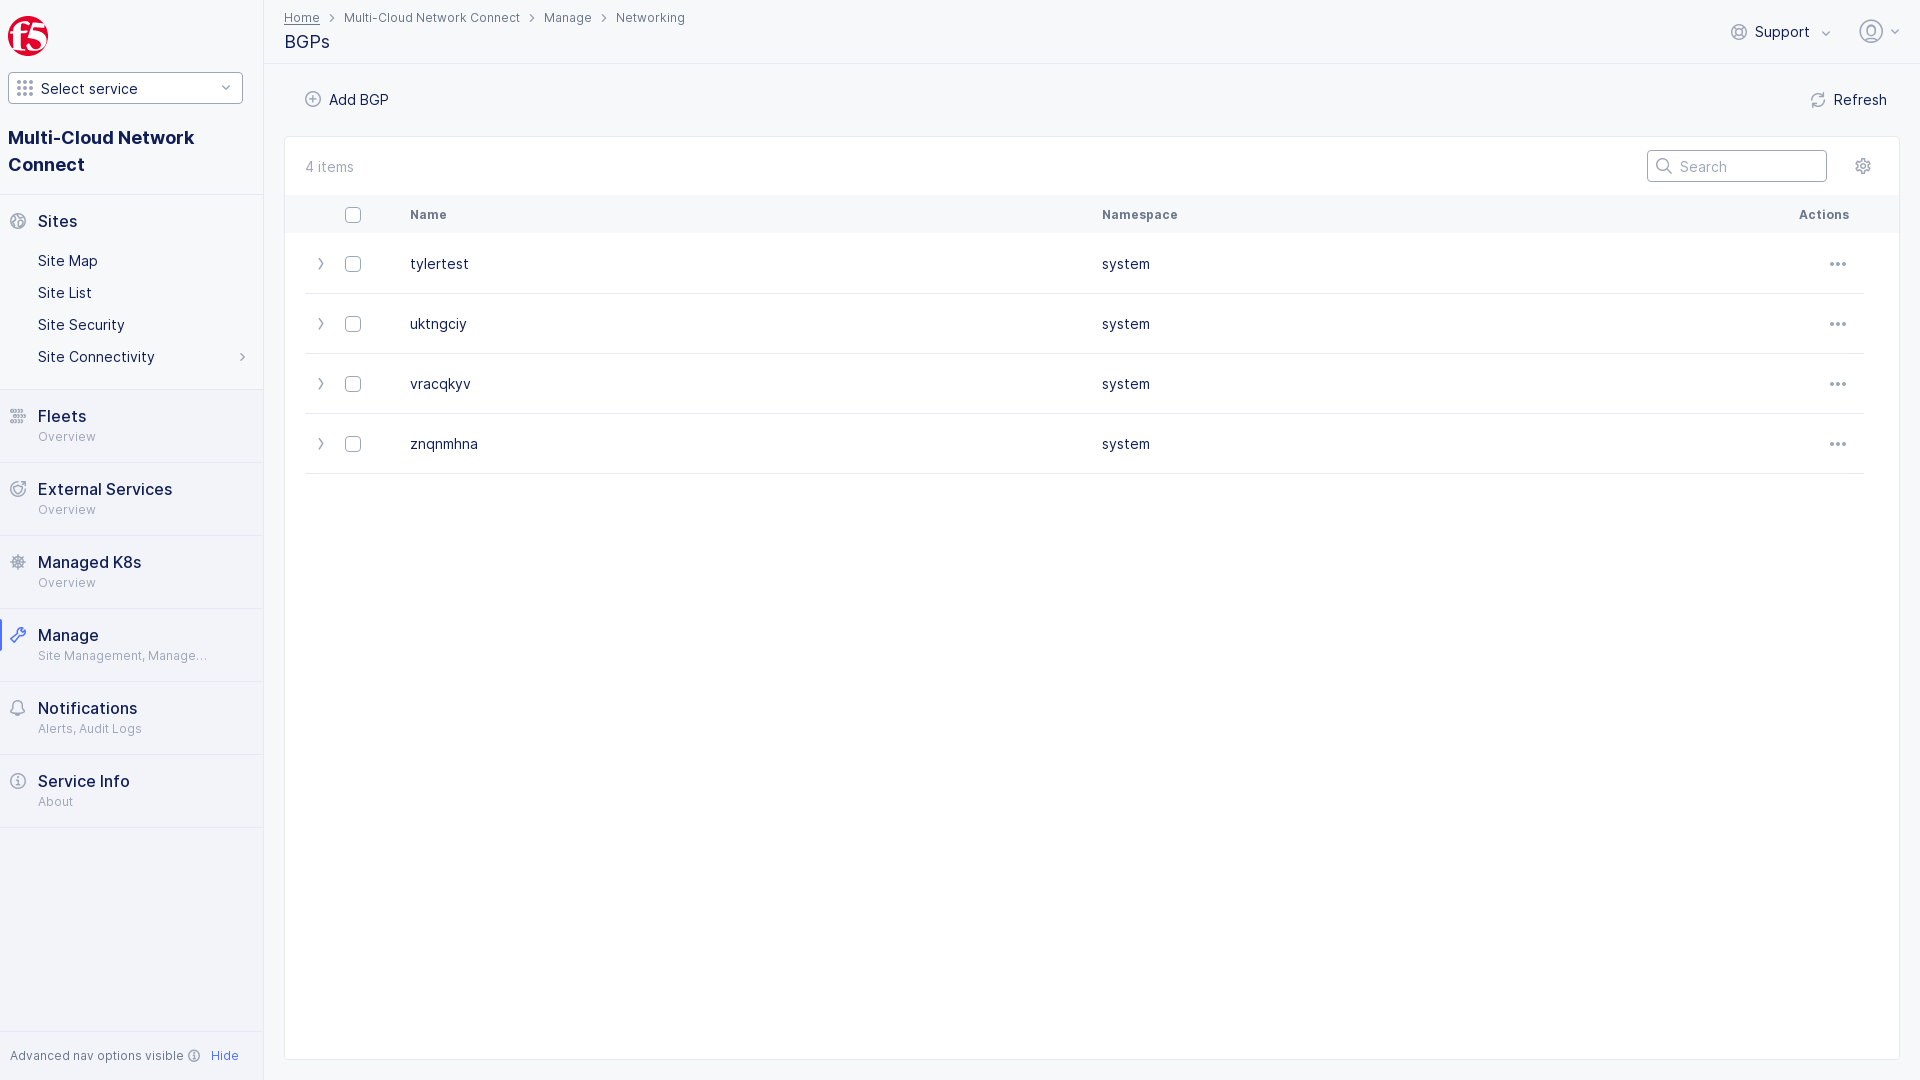
Task: Click the Manage breadcrumb
Action: coord(568,18)
